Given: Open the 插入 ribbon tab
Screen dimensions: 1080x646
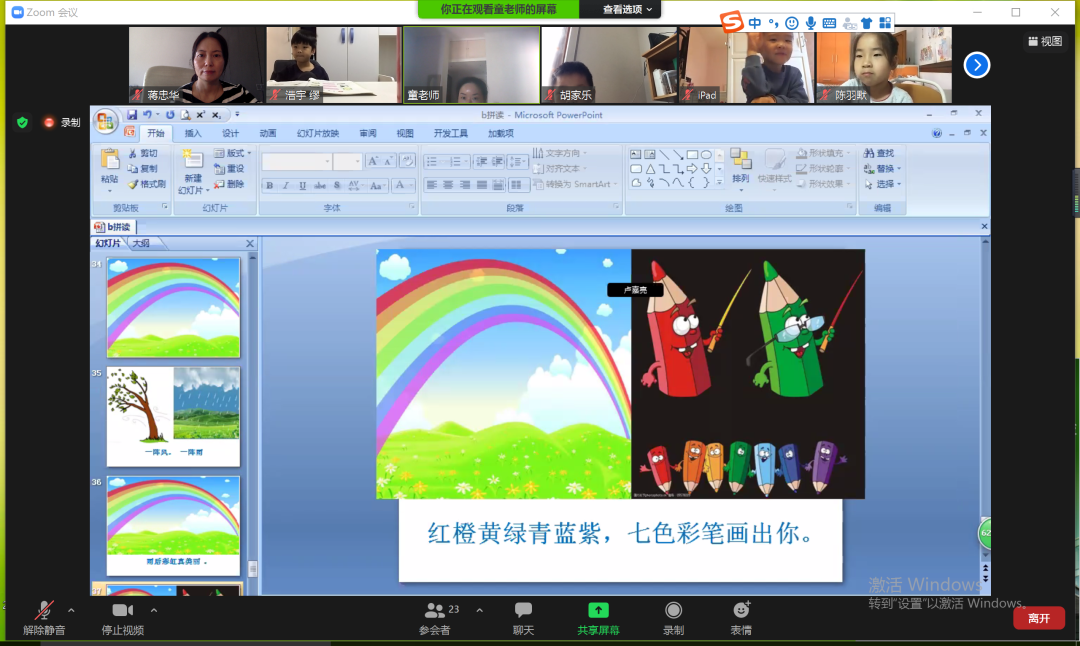Looking at the screenshot, I should point(193,134).
